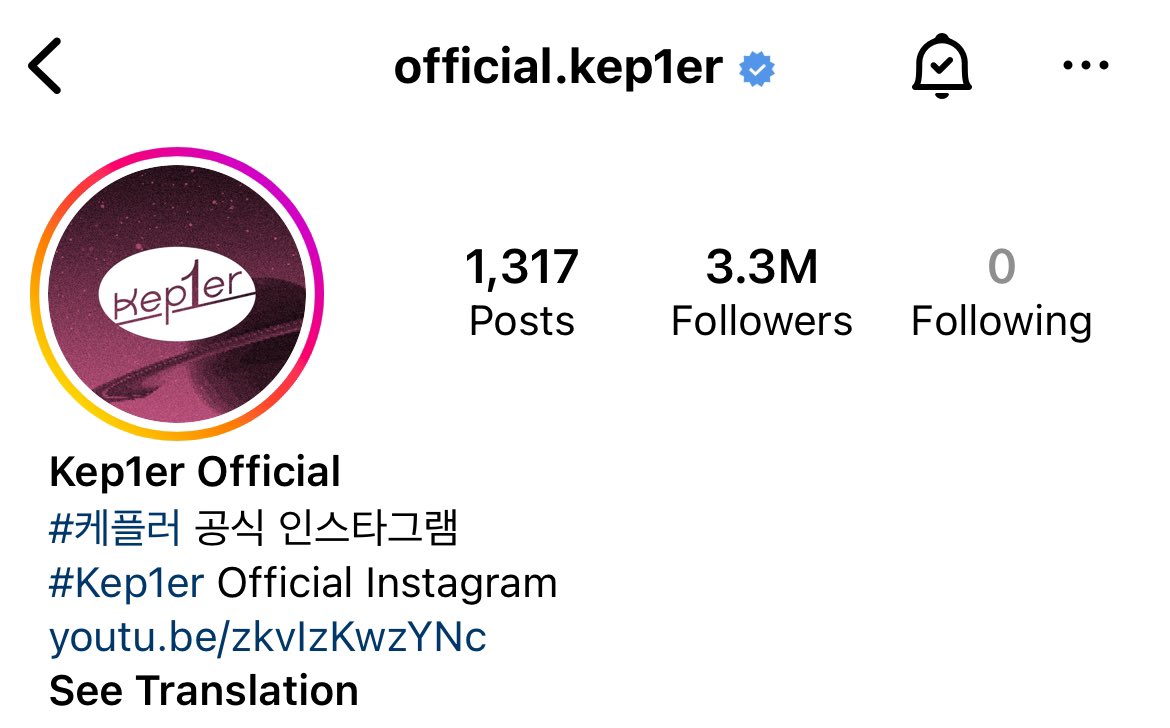Image resolution: width=1170 pixels, height=728 pixels.
Task: Tap the Korean bio text 공식 인스타그램
Action: [326, 528]
